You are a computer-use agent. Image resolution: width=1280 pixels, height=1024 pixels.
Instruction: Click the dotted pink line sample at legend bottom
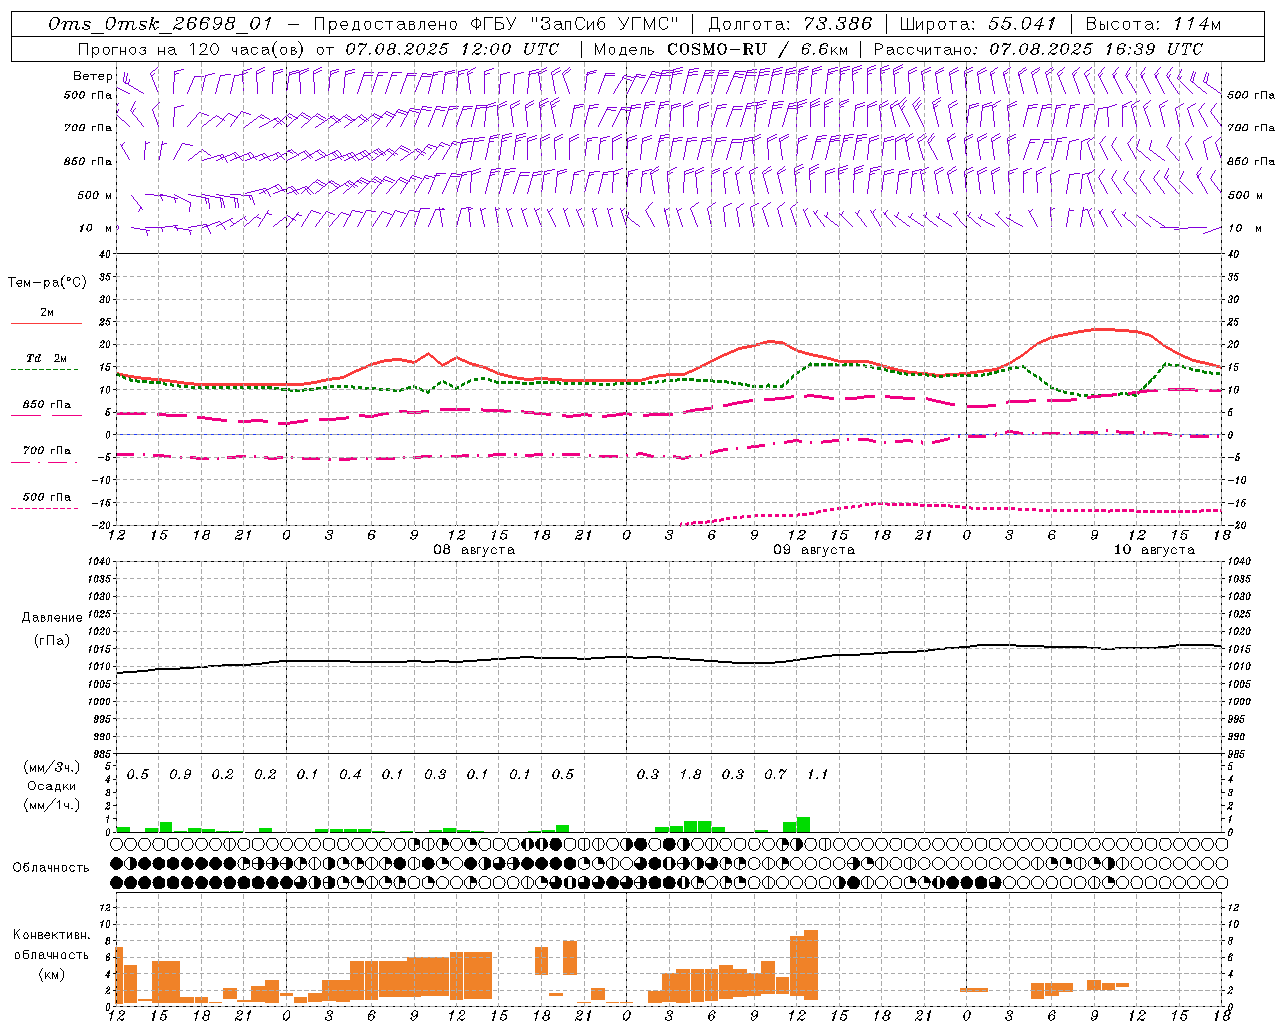[x=45, y=508]
